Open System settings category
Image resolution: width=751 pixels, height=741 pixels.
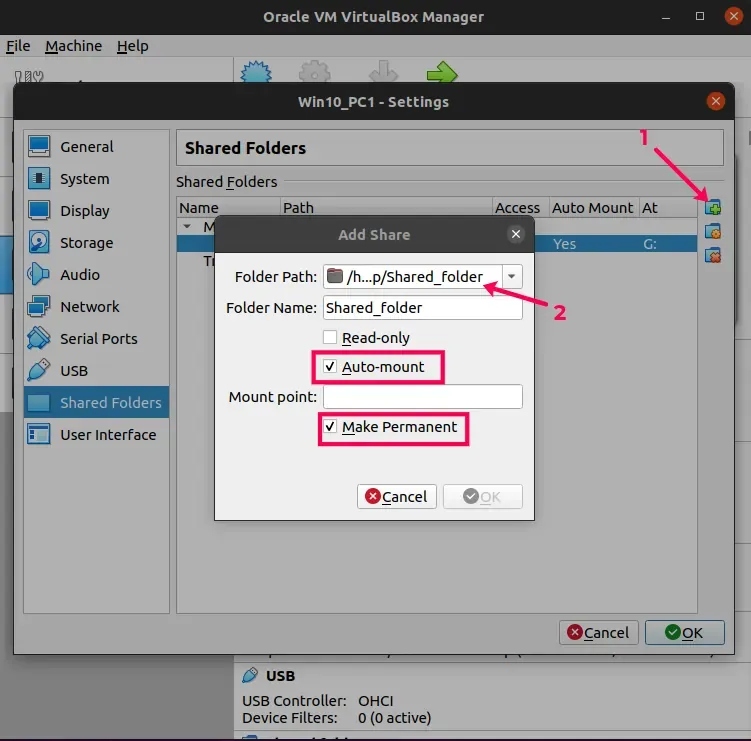pyautogui.click(x=96, y=179)
